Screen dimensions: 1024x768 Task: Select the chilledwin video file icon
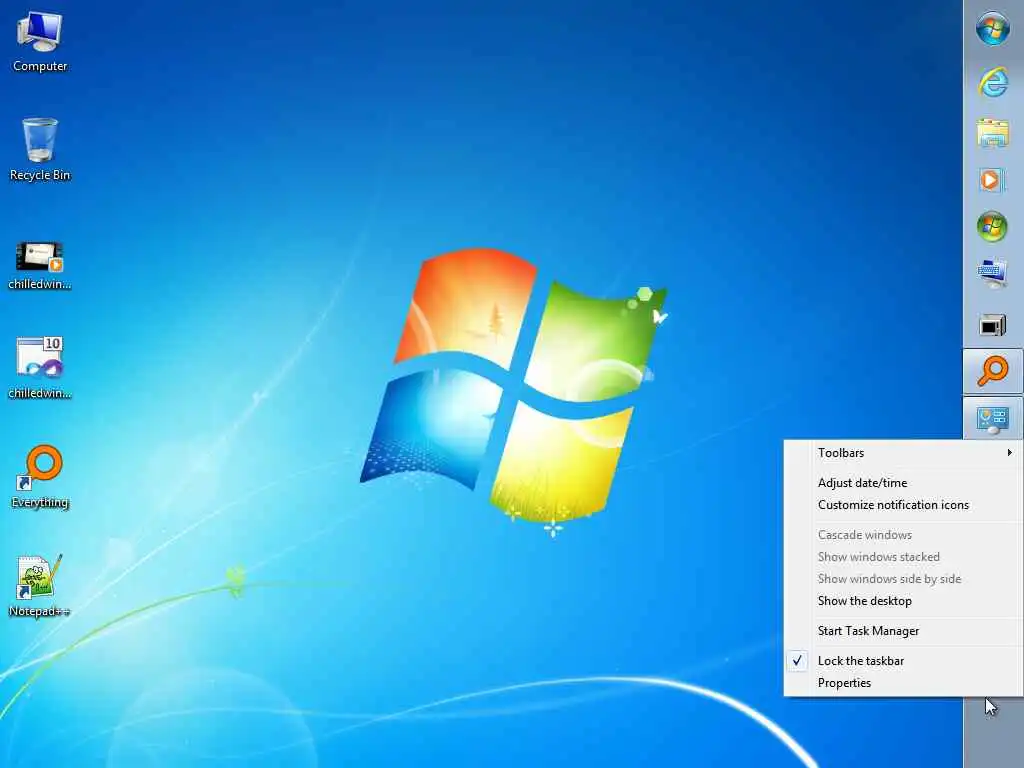click(40, 265)
